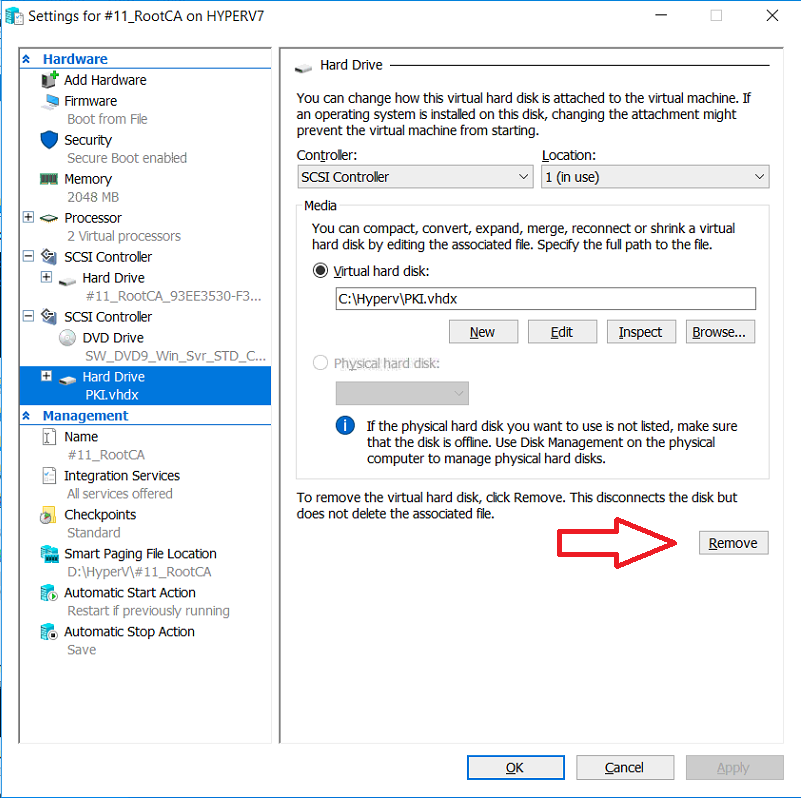801x798 pixels.
Task: Open Memory settings
Action: click(88, 179)
